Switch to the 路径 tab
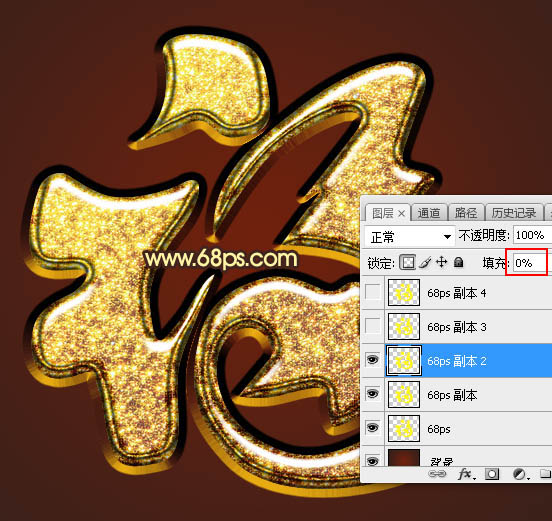 coord(465,213)
